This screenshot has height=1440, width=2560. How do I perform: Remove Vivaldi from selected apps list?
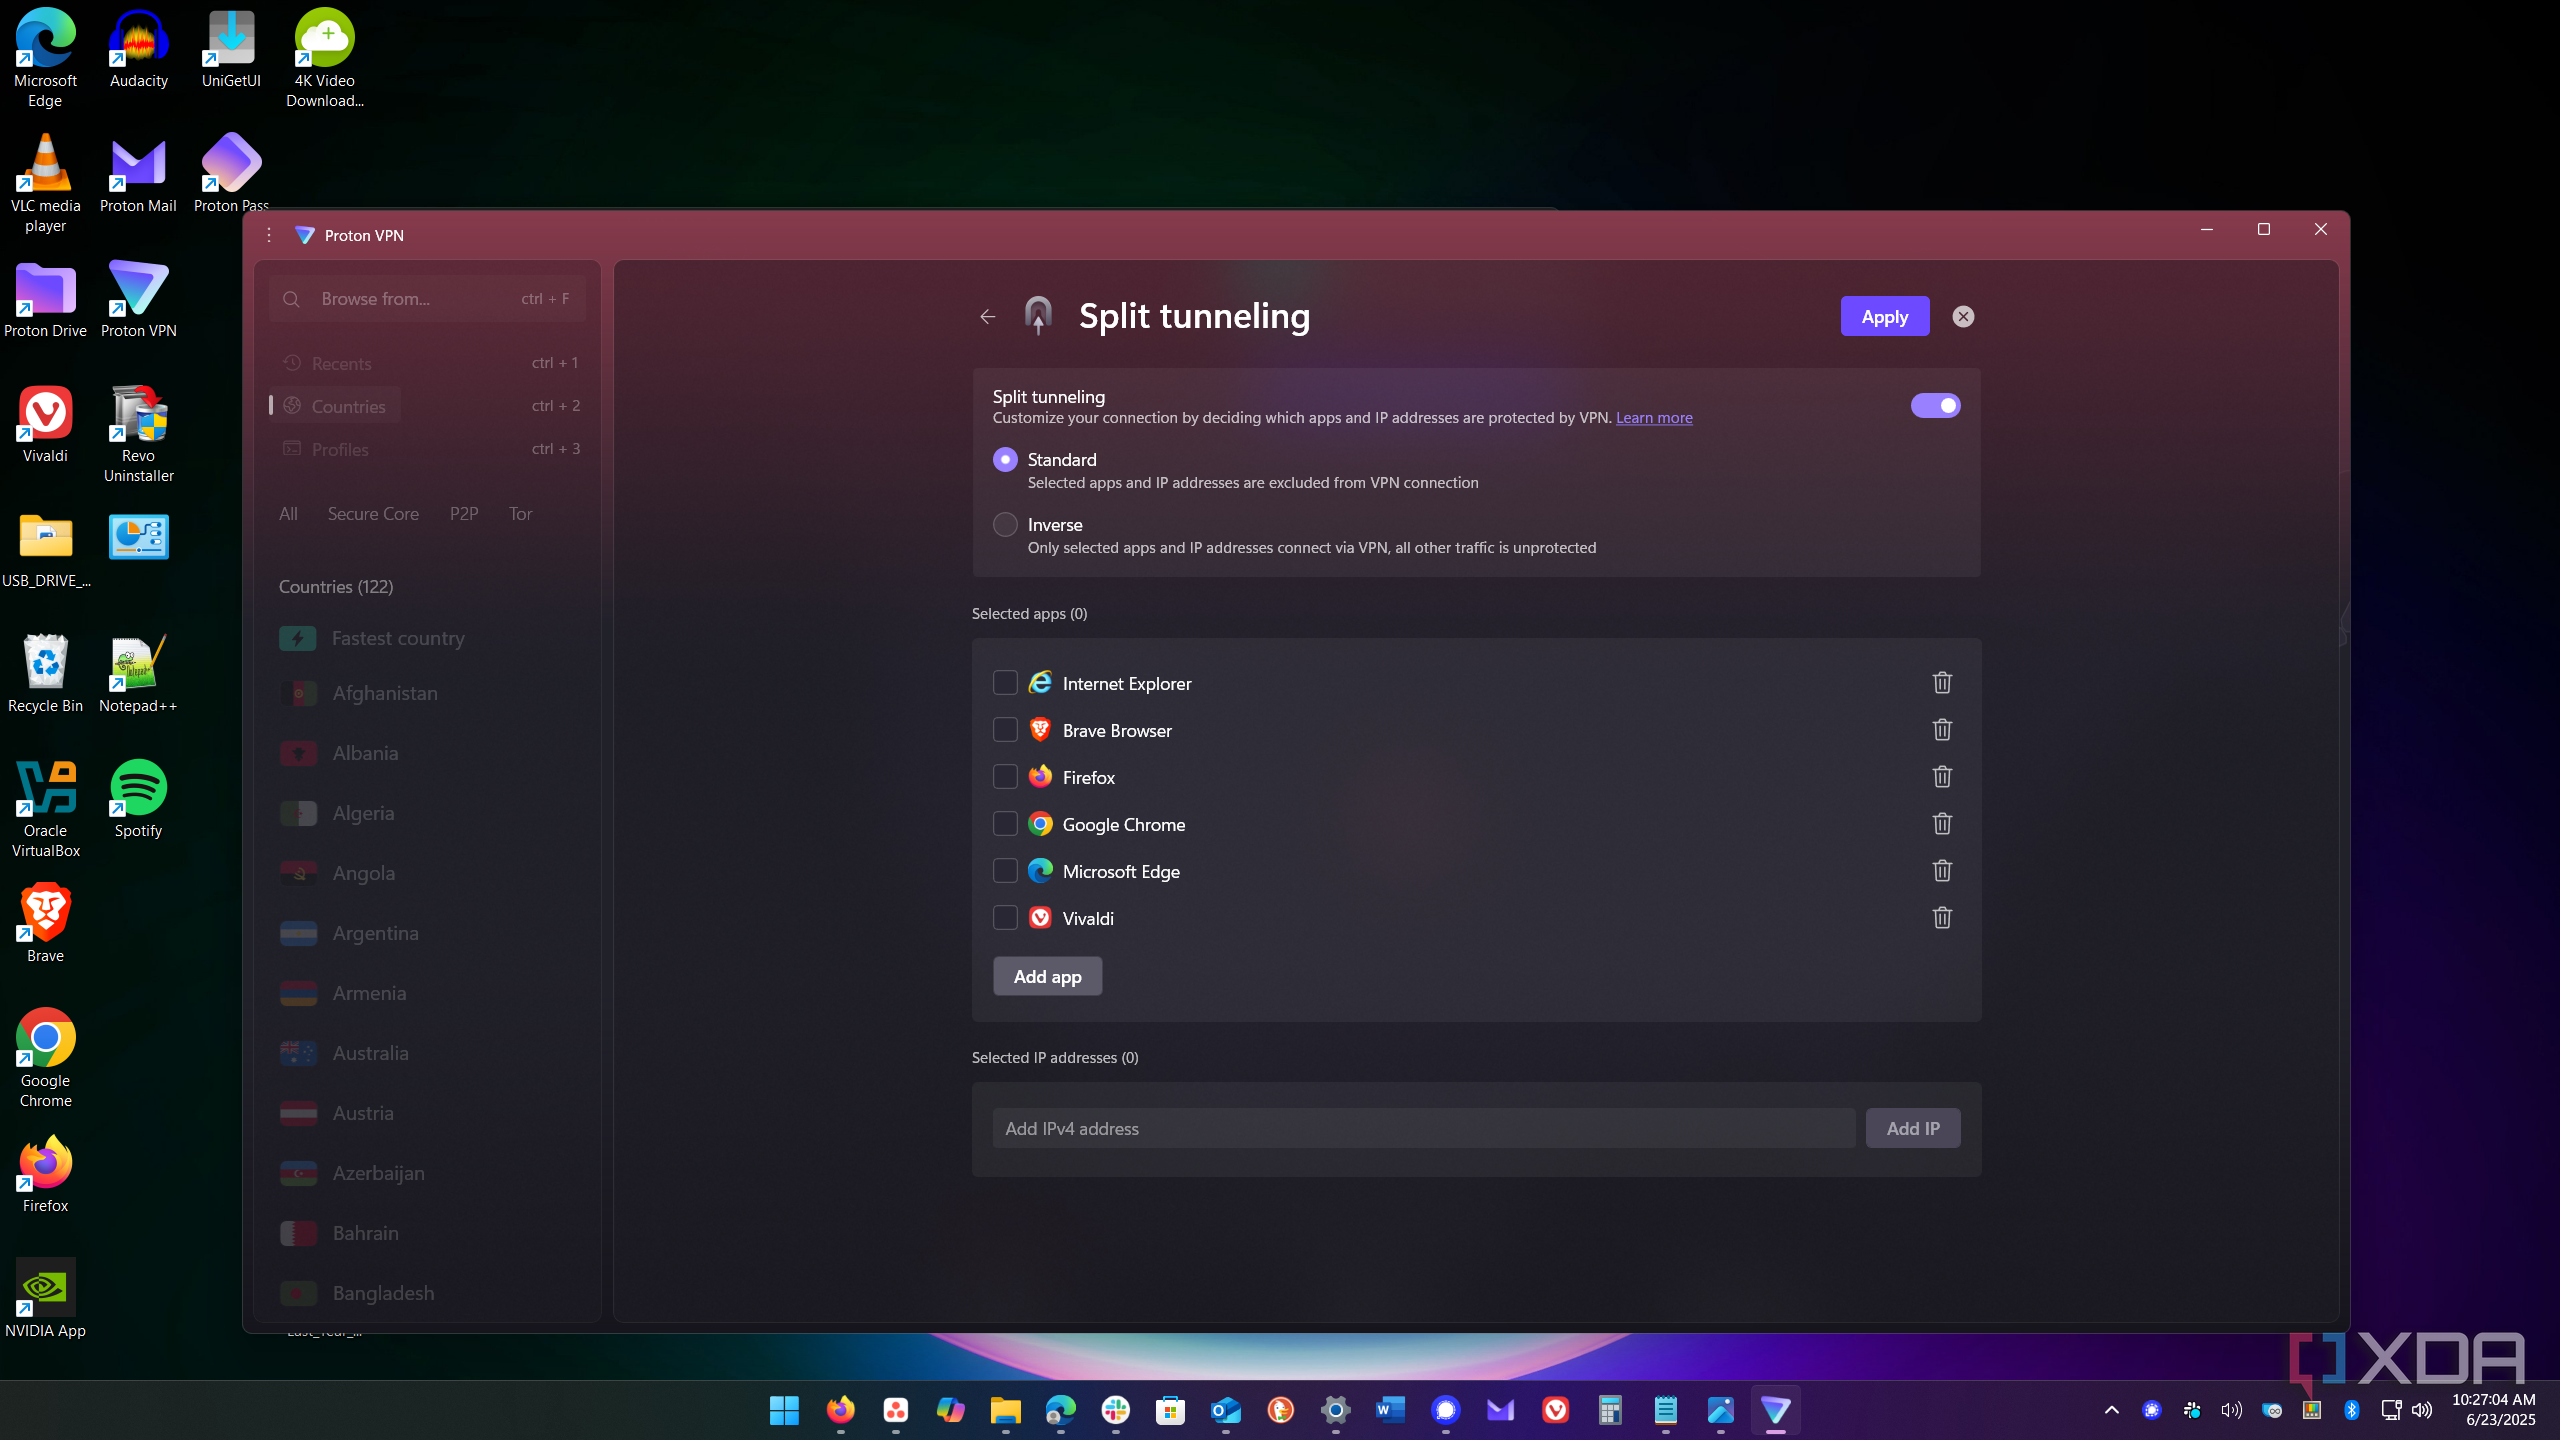pos(1942,918)
